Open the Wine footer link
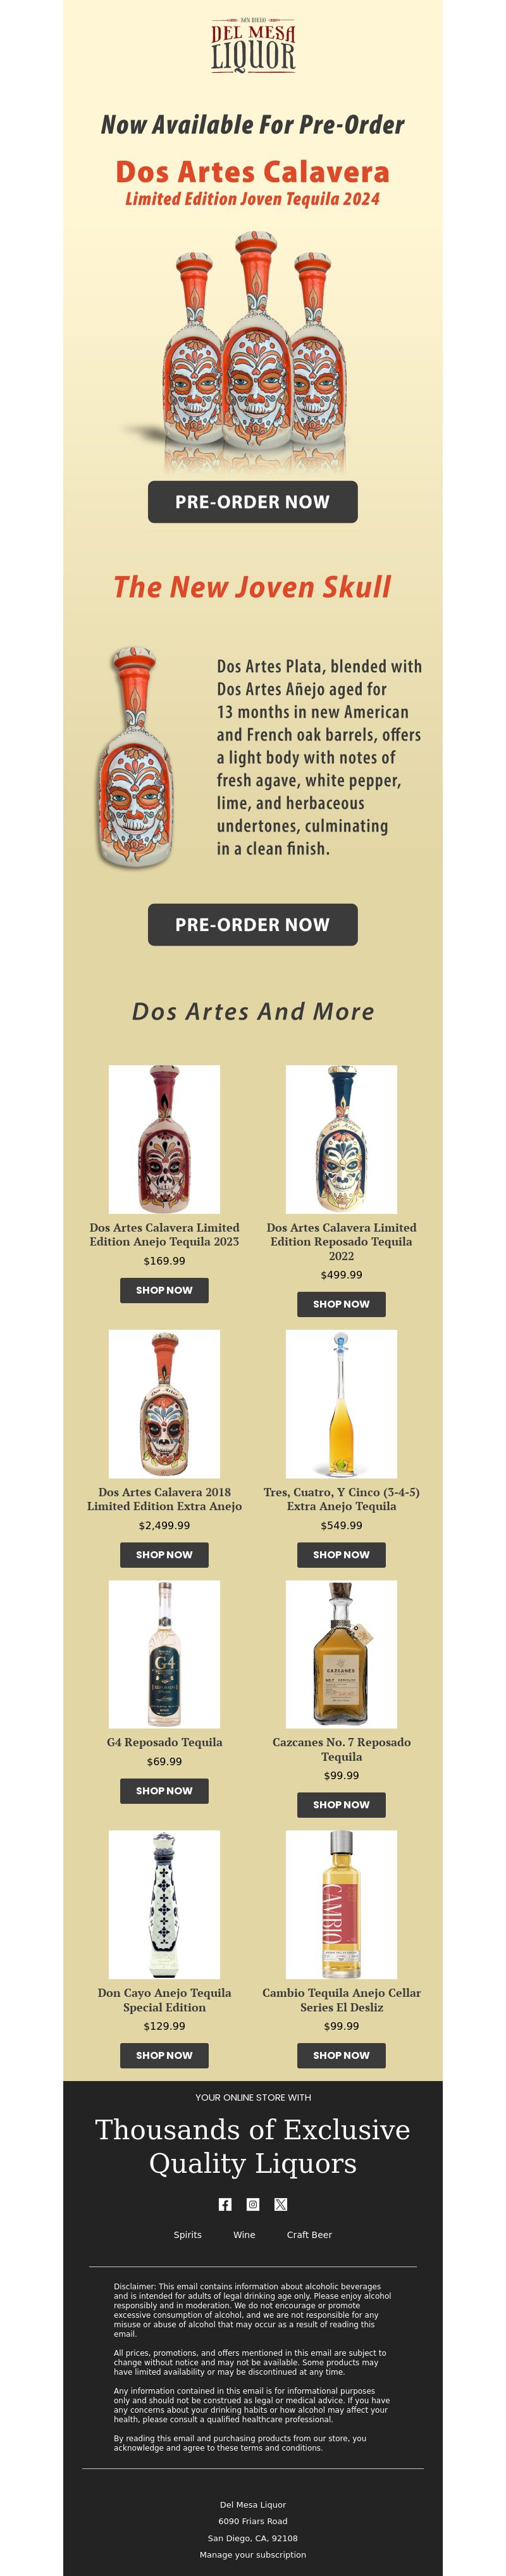 [x=244, y=2234]
